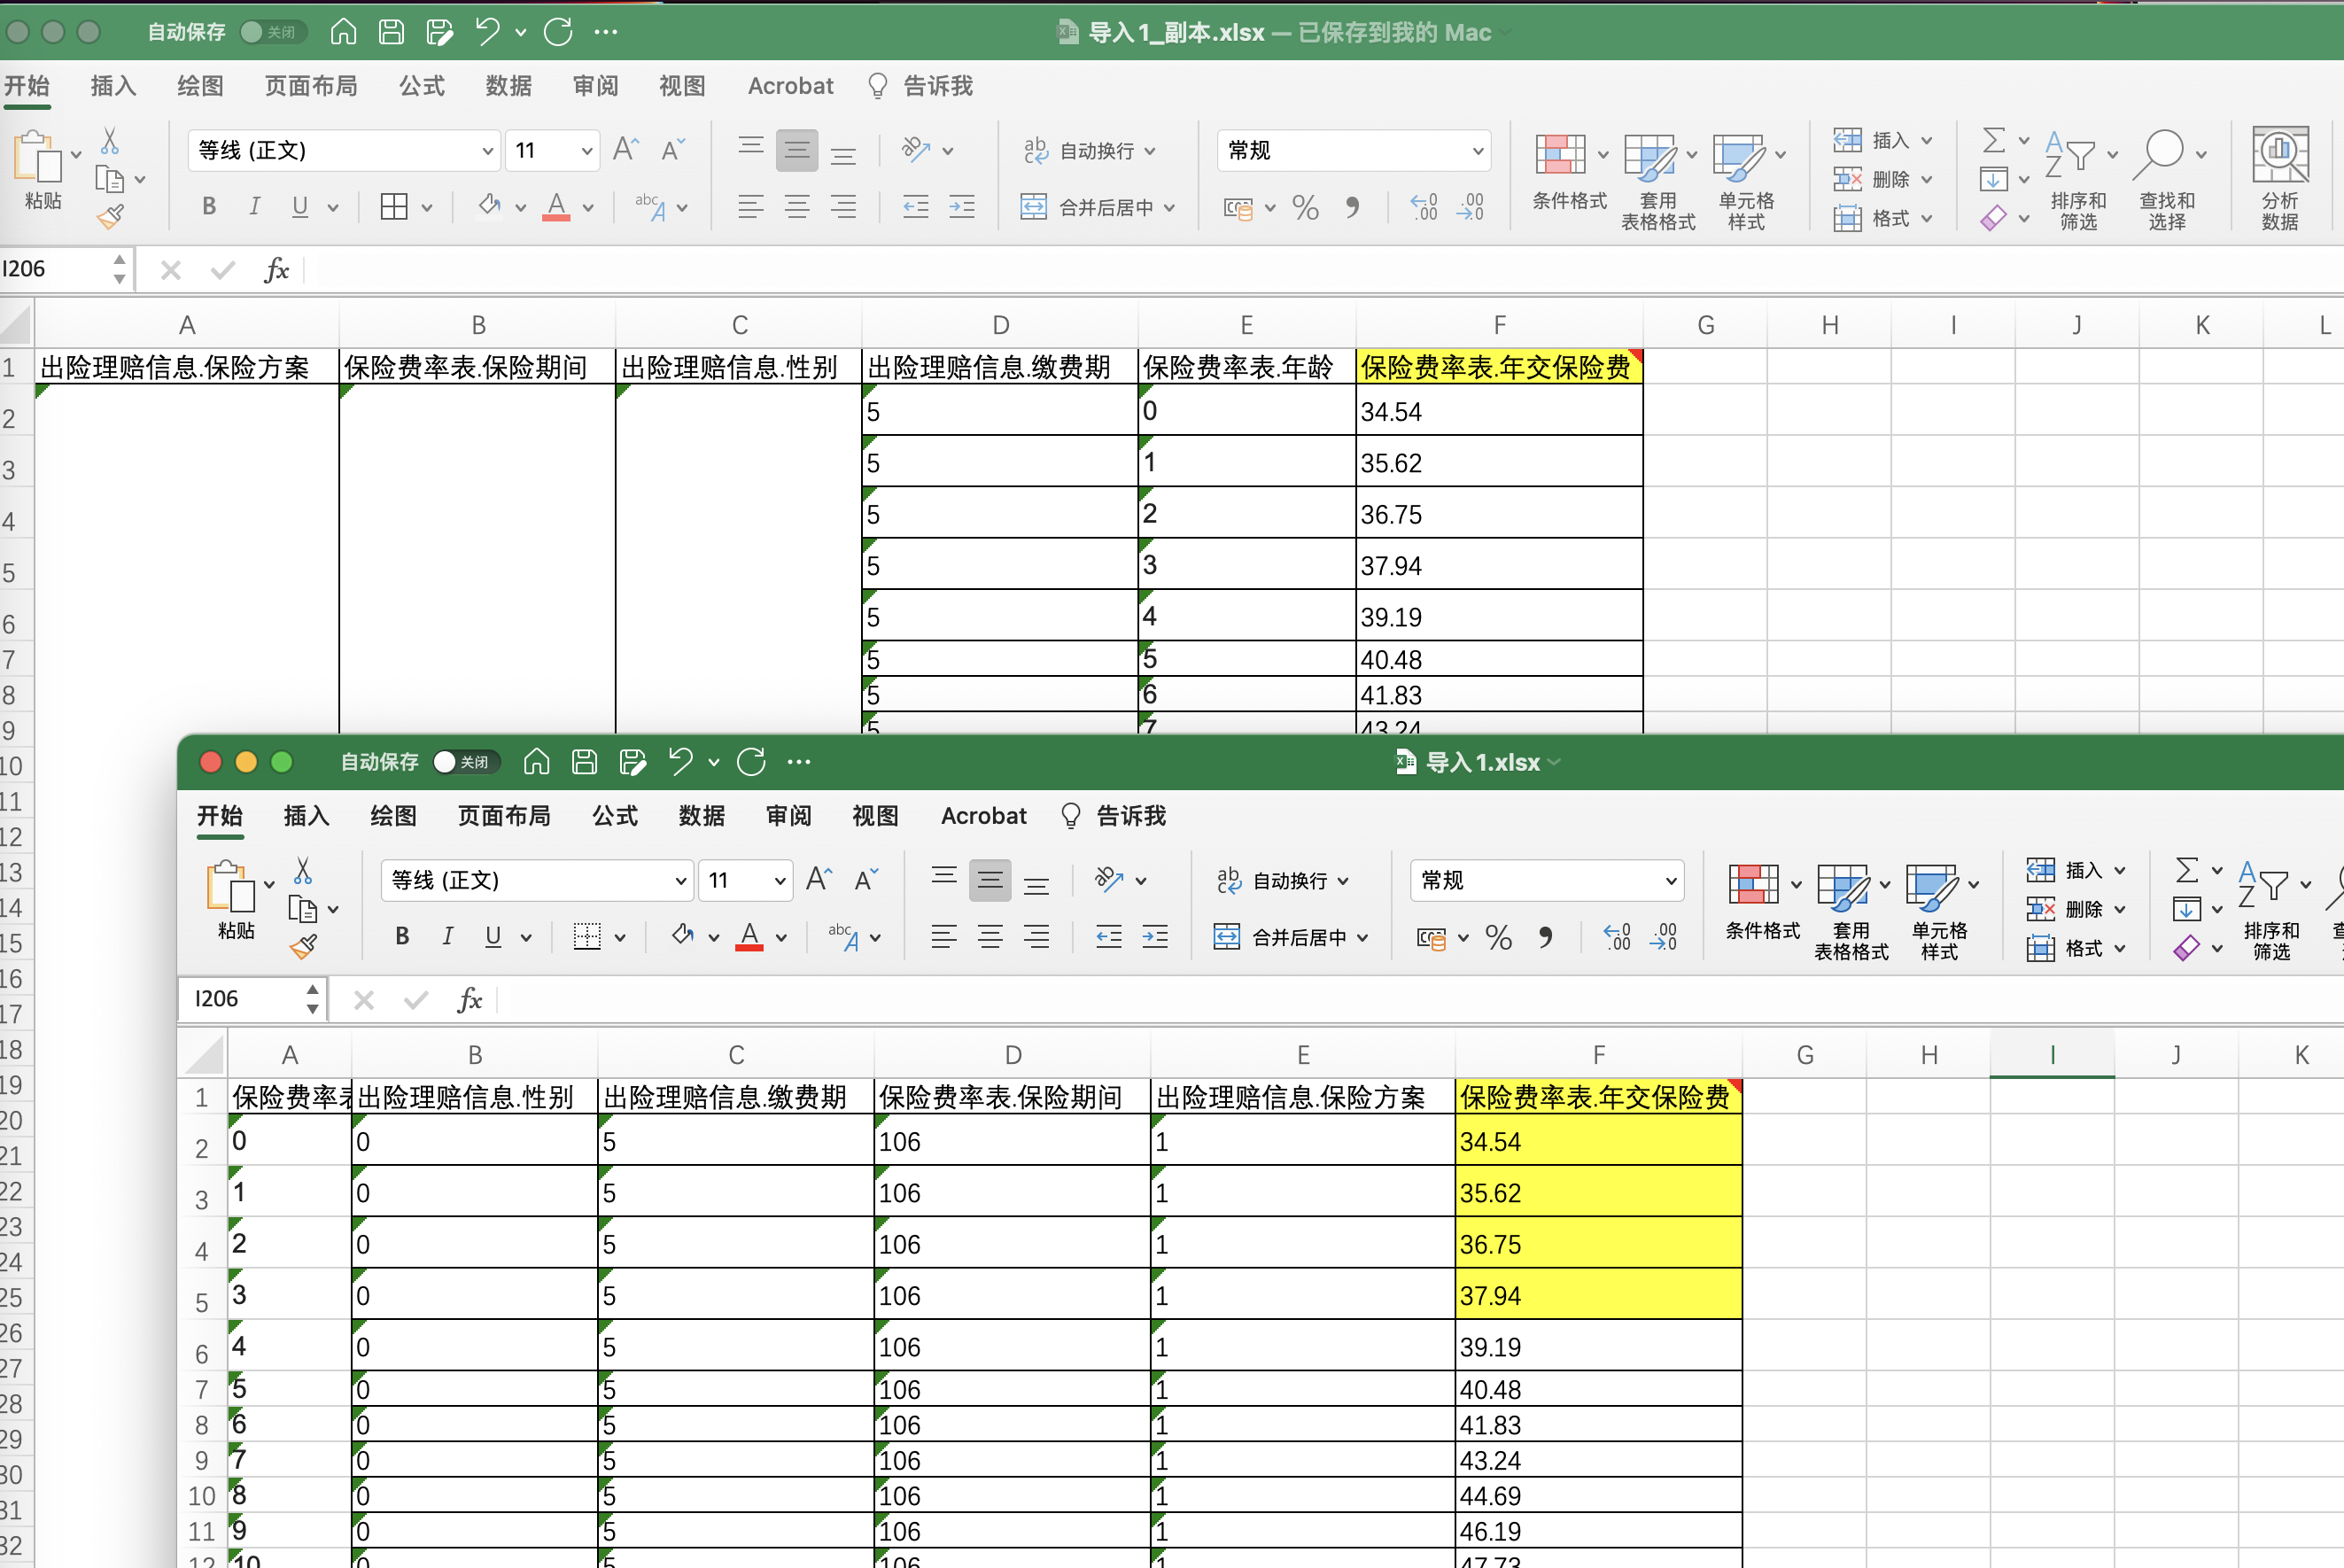Screen dimensions: 2344x1568
Task: Click the cut scissors icon in front window
Action: 303,871
